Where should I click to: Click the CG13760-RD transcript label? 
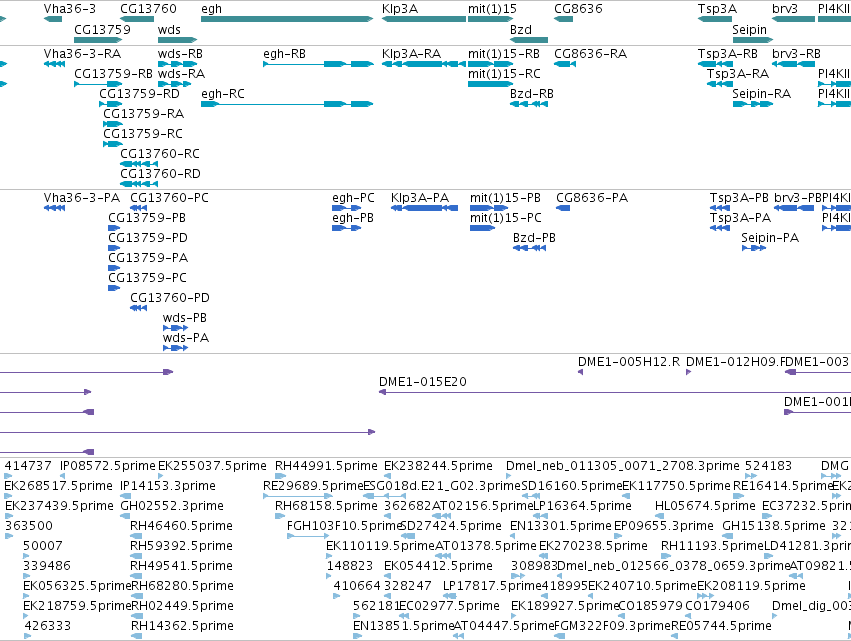click(160, 174)
